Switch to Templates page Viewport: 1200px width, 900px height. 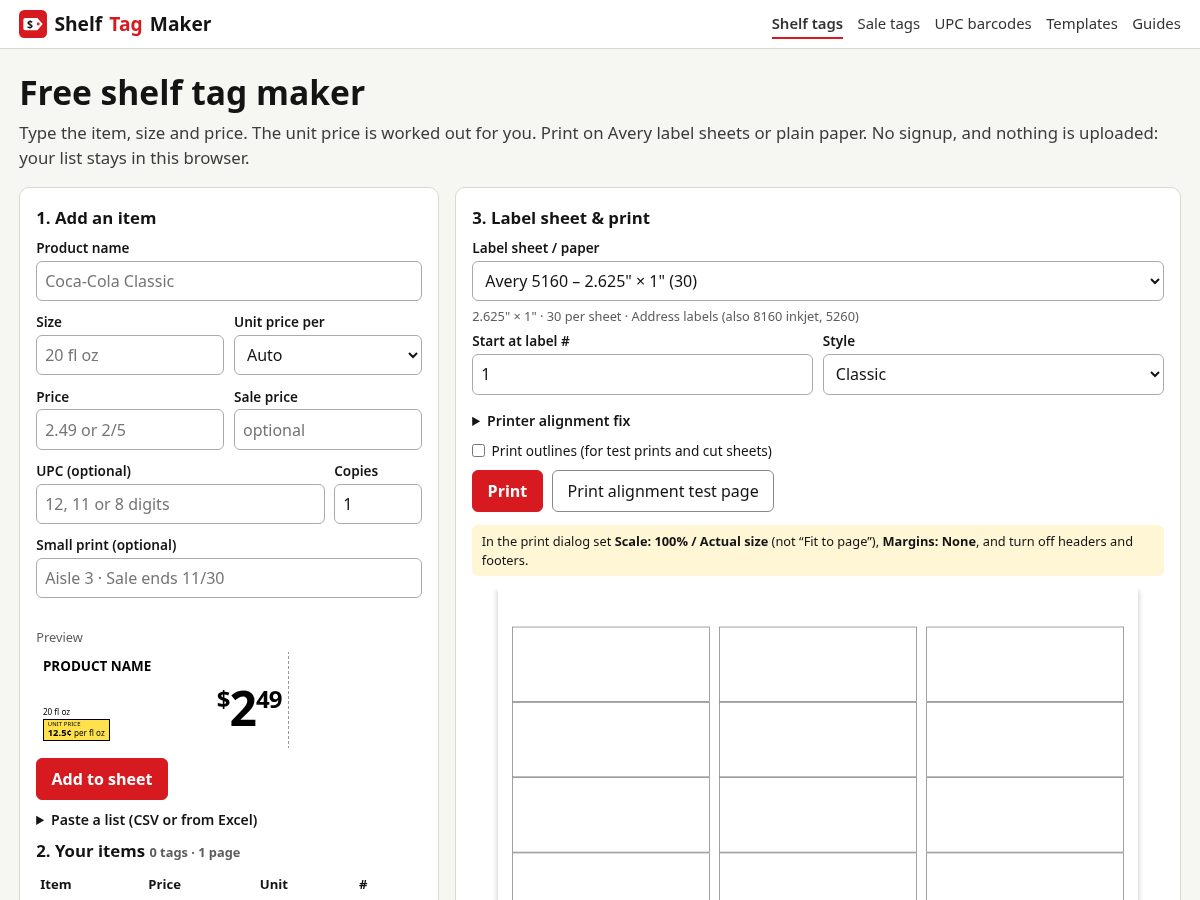[x=1082, y=24]
